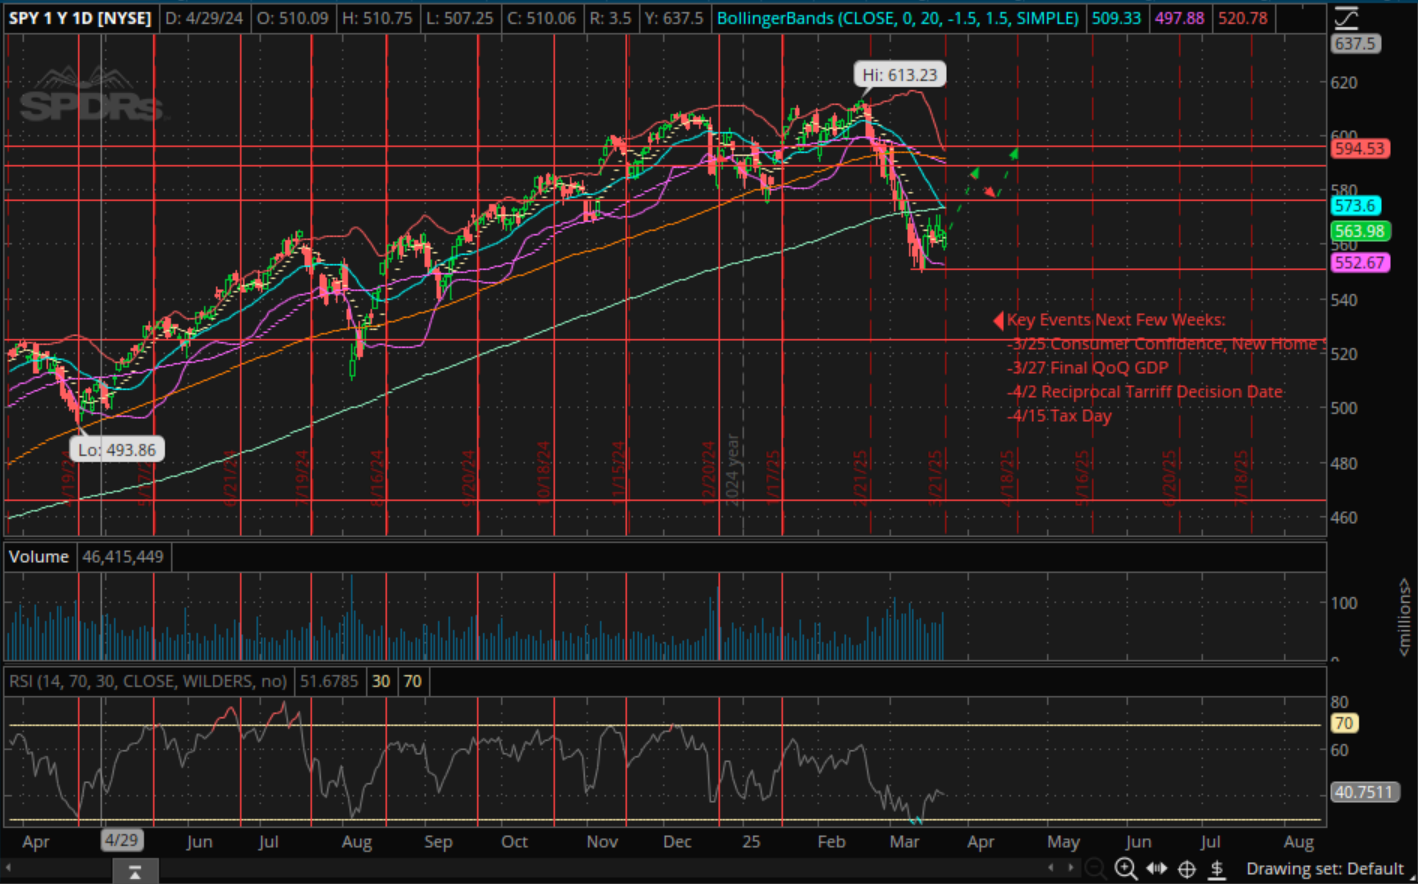Click the left pan arrow in bottom toolbar
The image size is (1418, 884).
(1051, 868)
